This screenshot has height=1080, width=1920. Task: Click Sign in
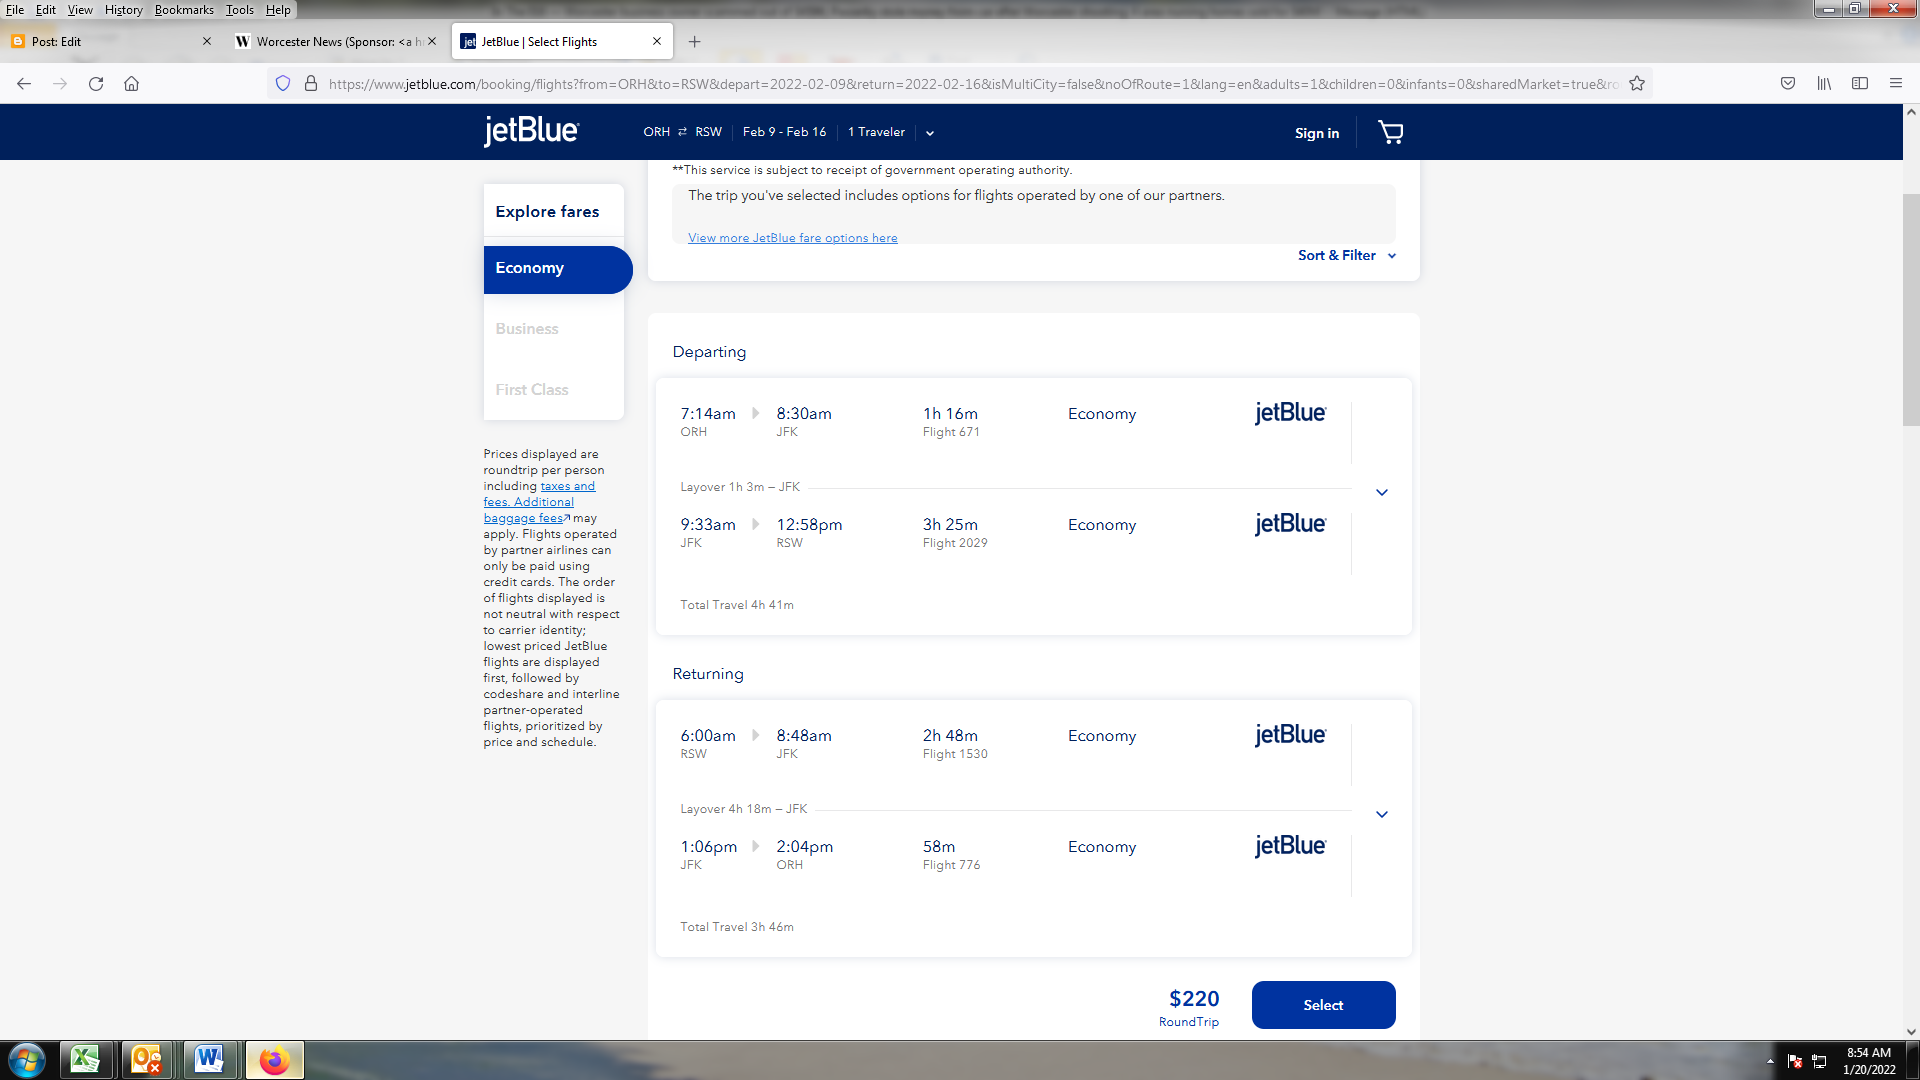1316,133
